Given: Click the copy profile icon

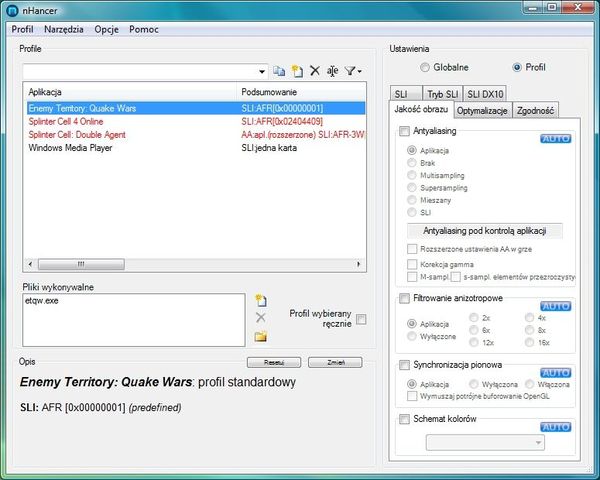Looking at the screenshot, I should 279,71.
